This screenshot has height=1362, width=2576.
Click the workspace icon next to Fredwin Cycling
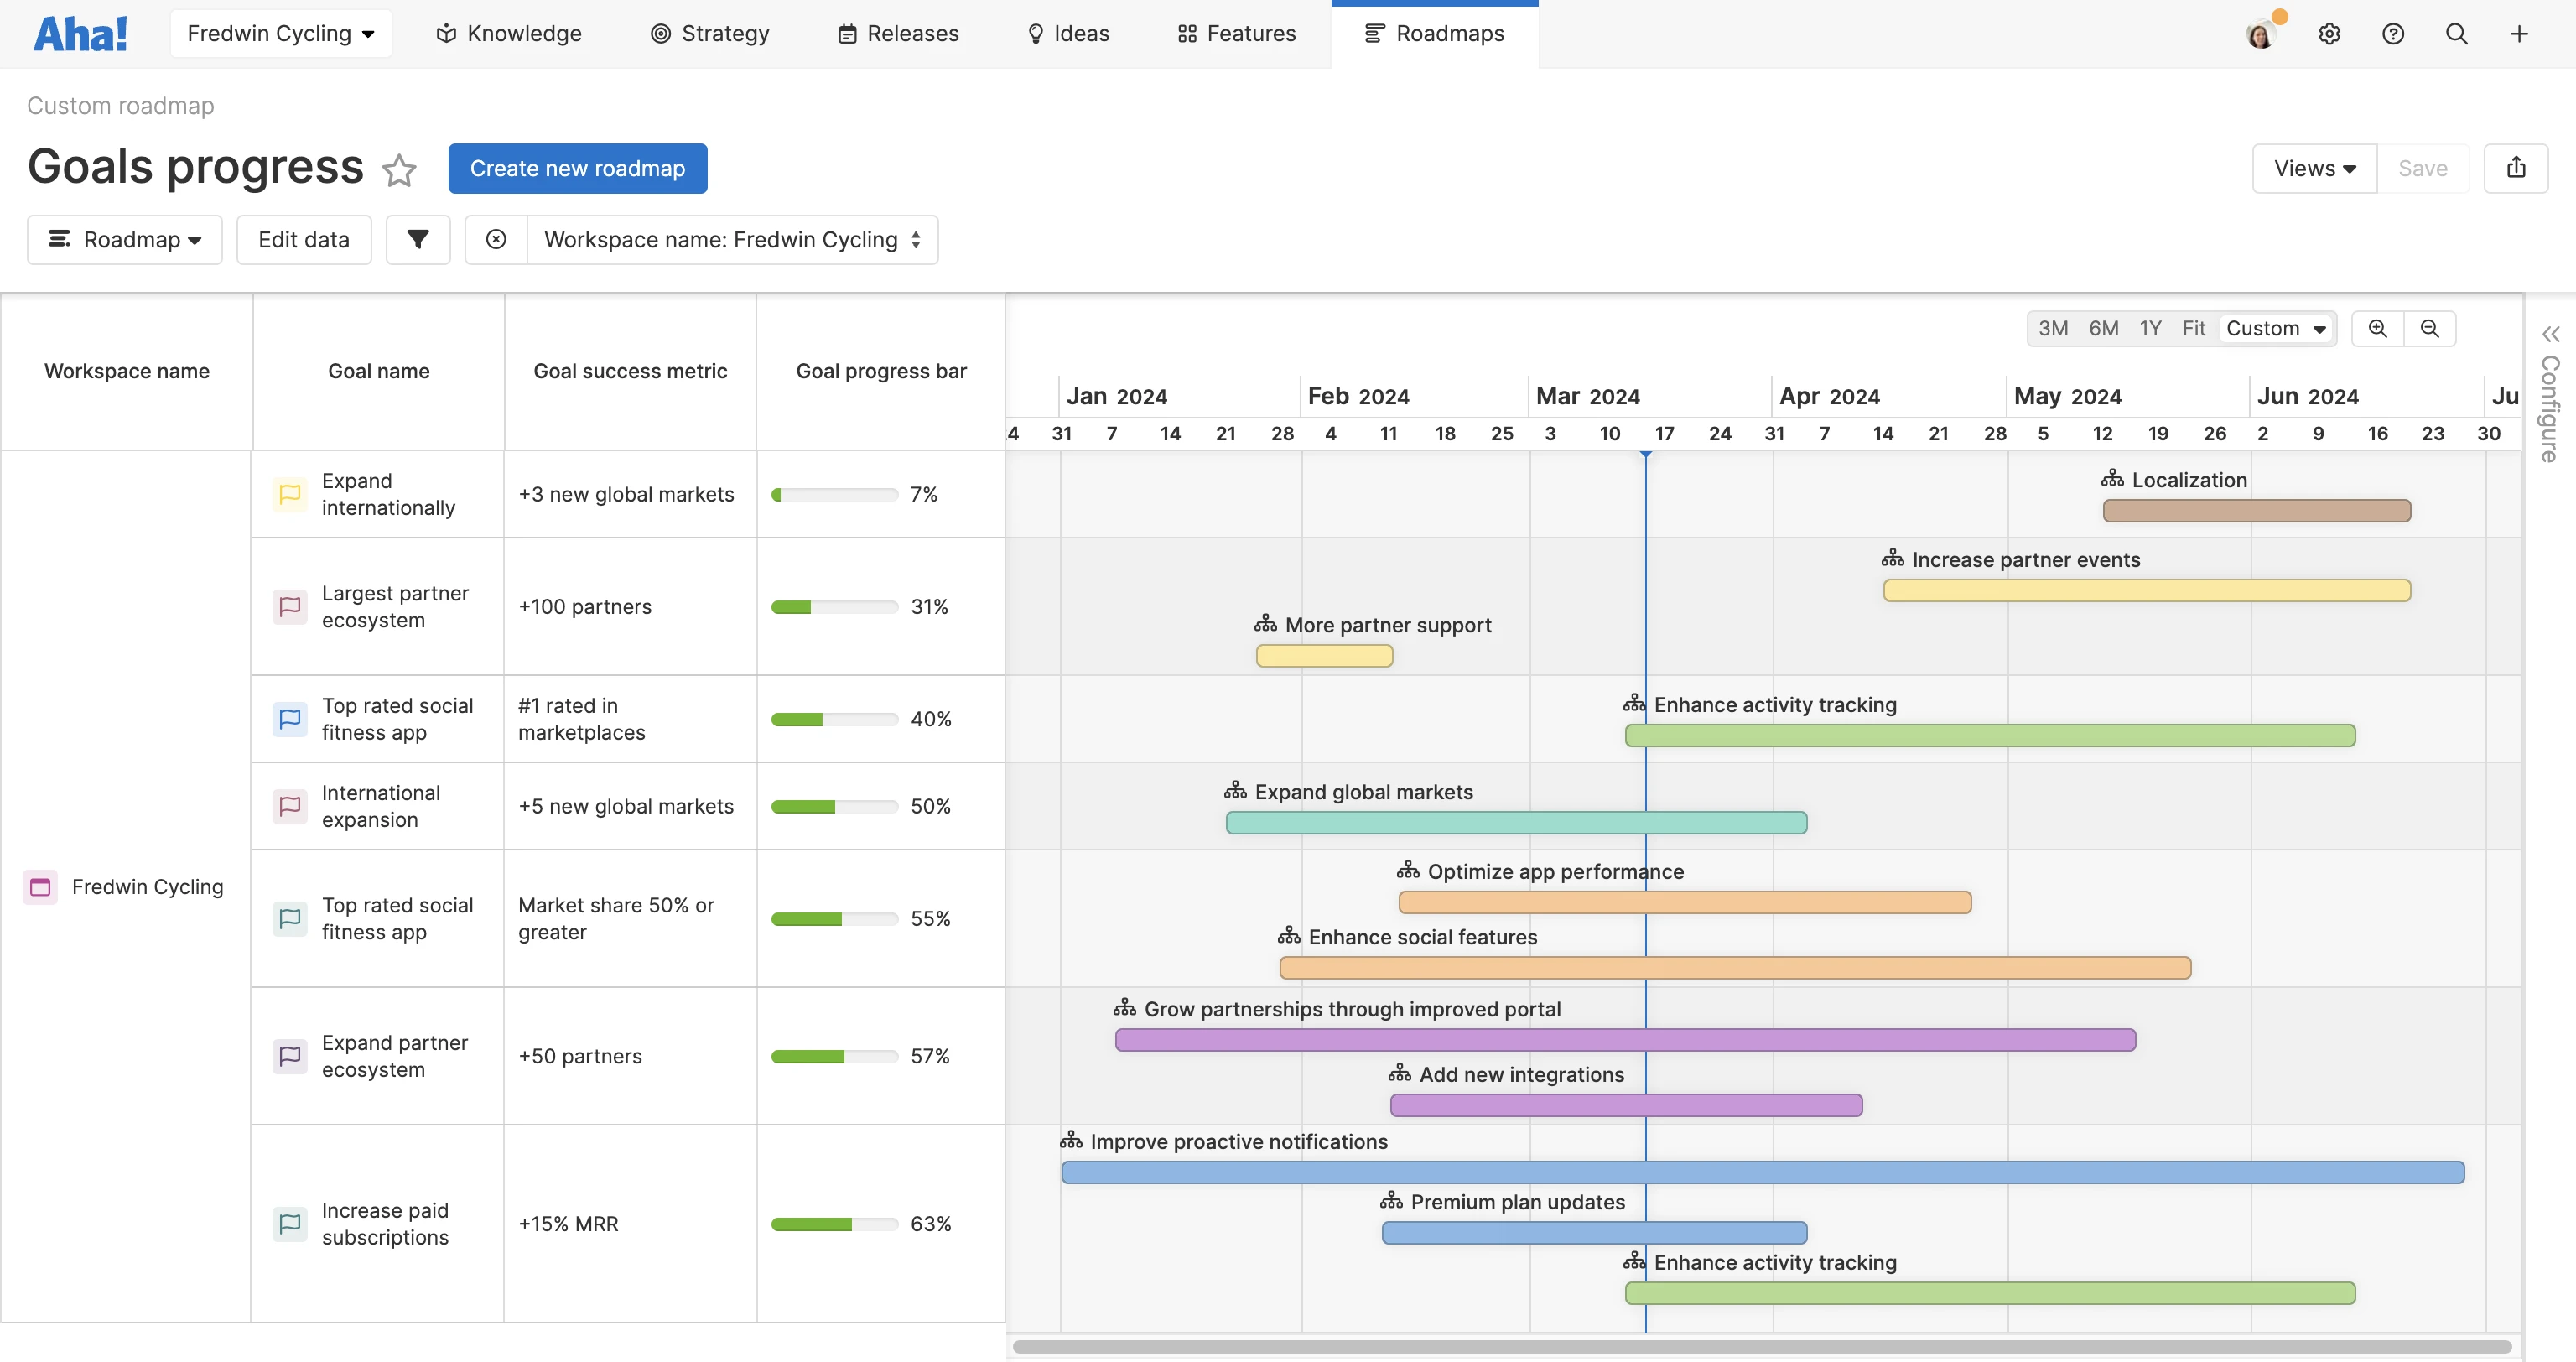[40, 886]
